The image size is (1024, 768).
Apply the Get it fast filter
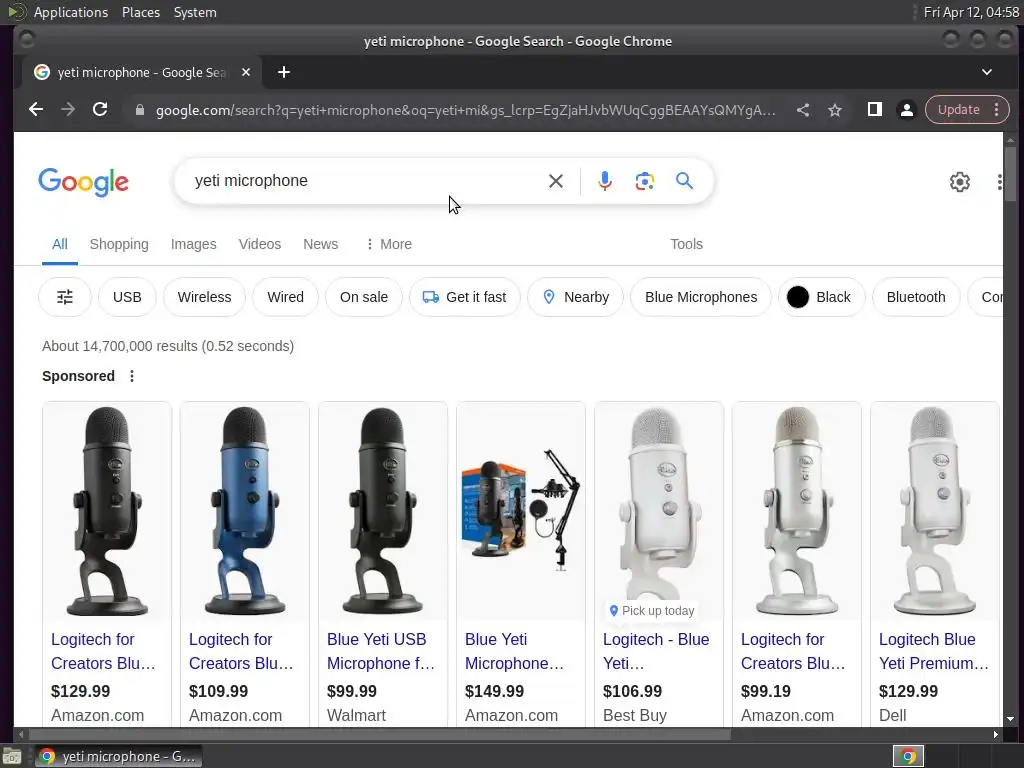click(465, 297)
